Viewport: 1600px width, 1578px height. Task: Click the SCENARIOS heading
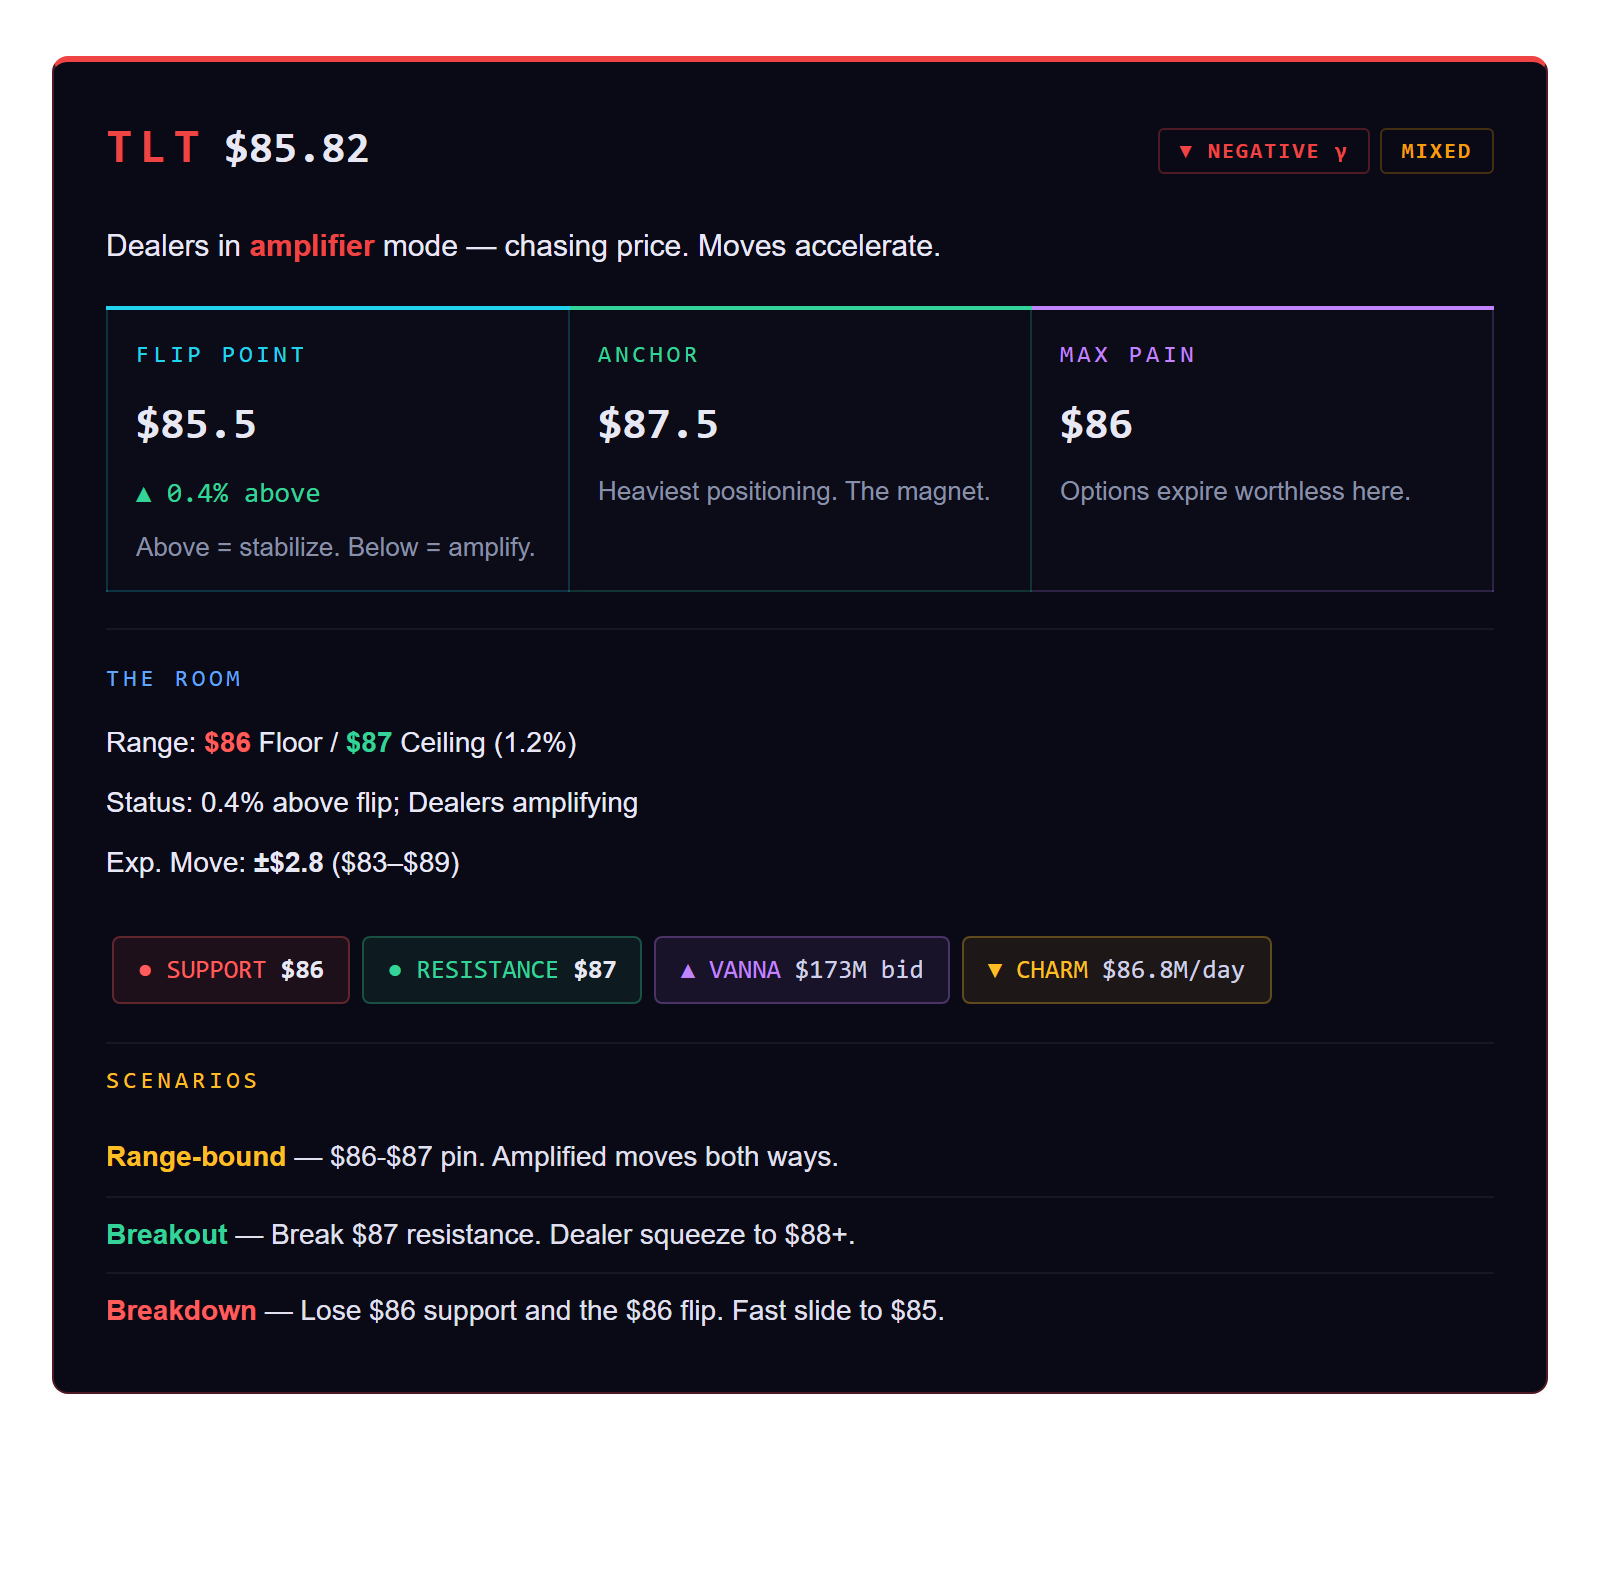click(183, 1081)
